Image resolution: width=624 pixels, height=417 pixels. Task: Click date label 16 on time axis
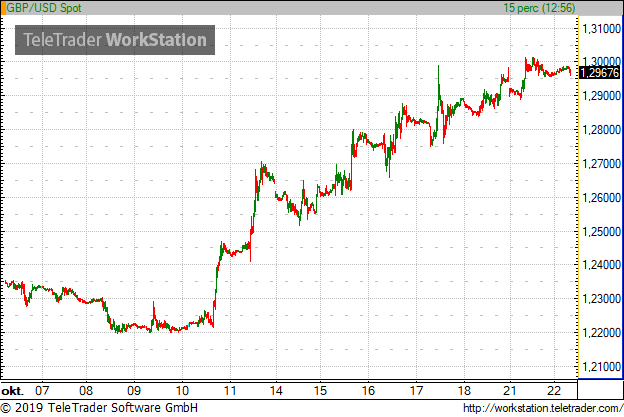tap(368, 390)
